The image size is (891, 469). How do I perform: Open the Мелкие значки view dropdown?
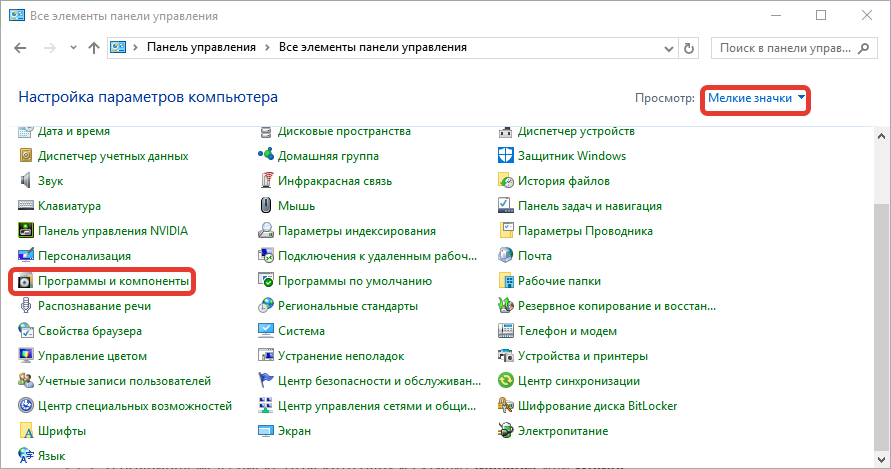(x=756, y=98)
